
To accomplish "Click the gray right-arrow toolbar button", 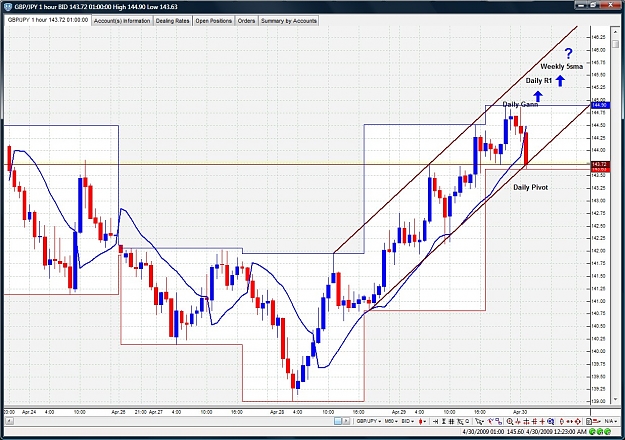I will click(346, 421).
